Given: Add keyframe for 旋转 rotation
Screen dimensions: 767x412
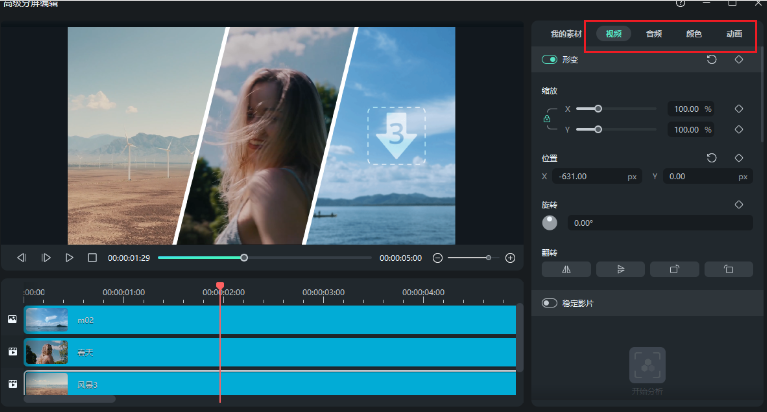Looking at the screenshot, I should (739, 204).
